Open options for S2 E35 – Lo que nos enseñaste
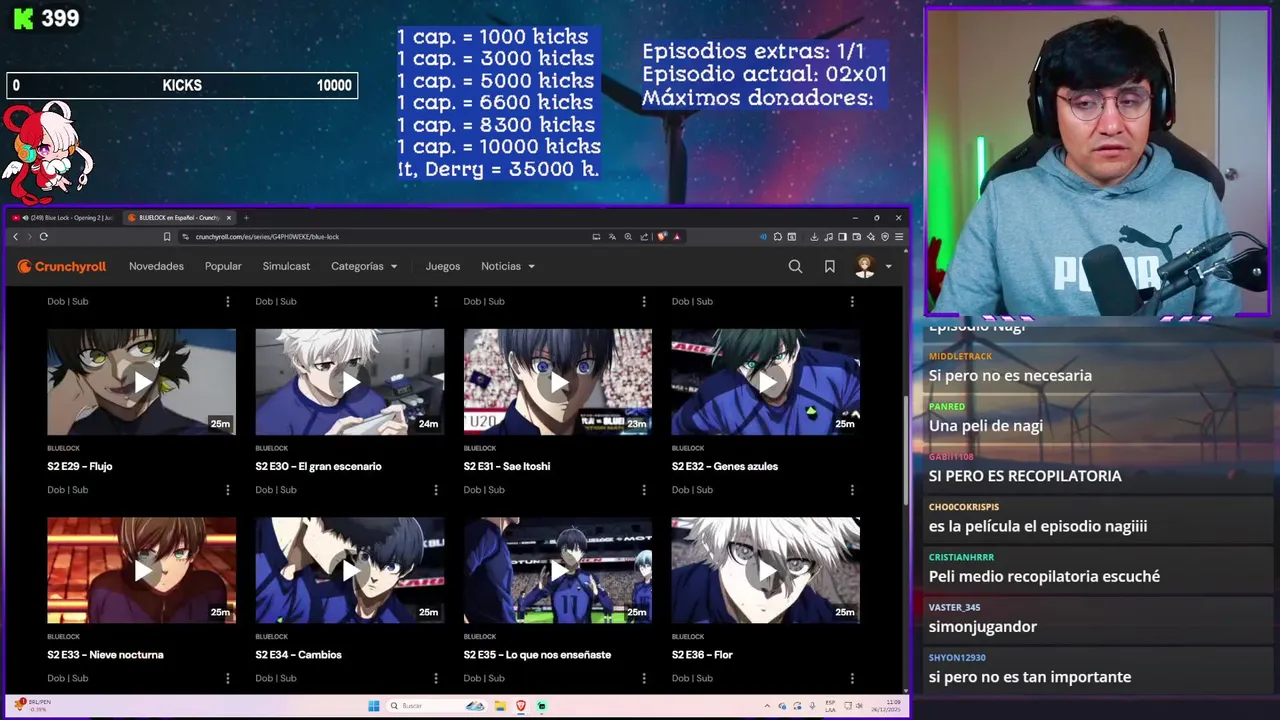The width and height of the screenshot is (1280, 720). [x=643, y=678]
